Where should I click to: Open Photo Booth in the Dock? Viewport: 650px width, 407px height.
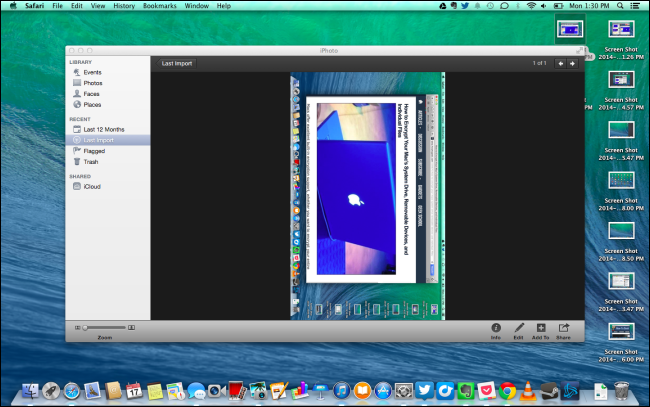tap(238, 391)
